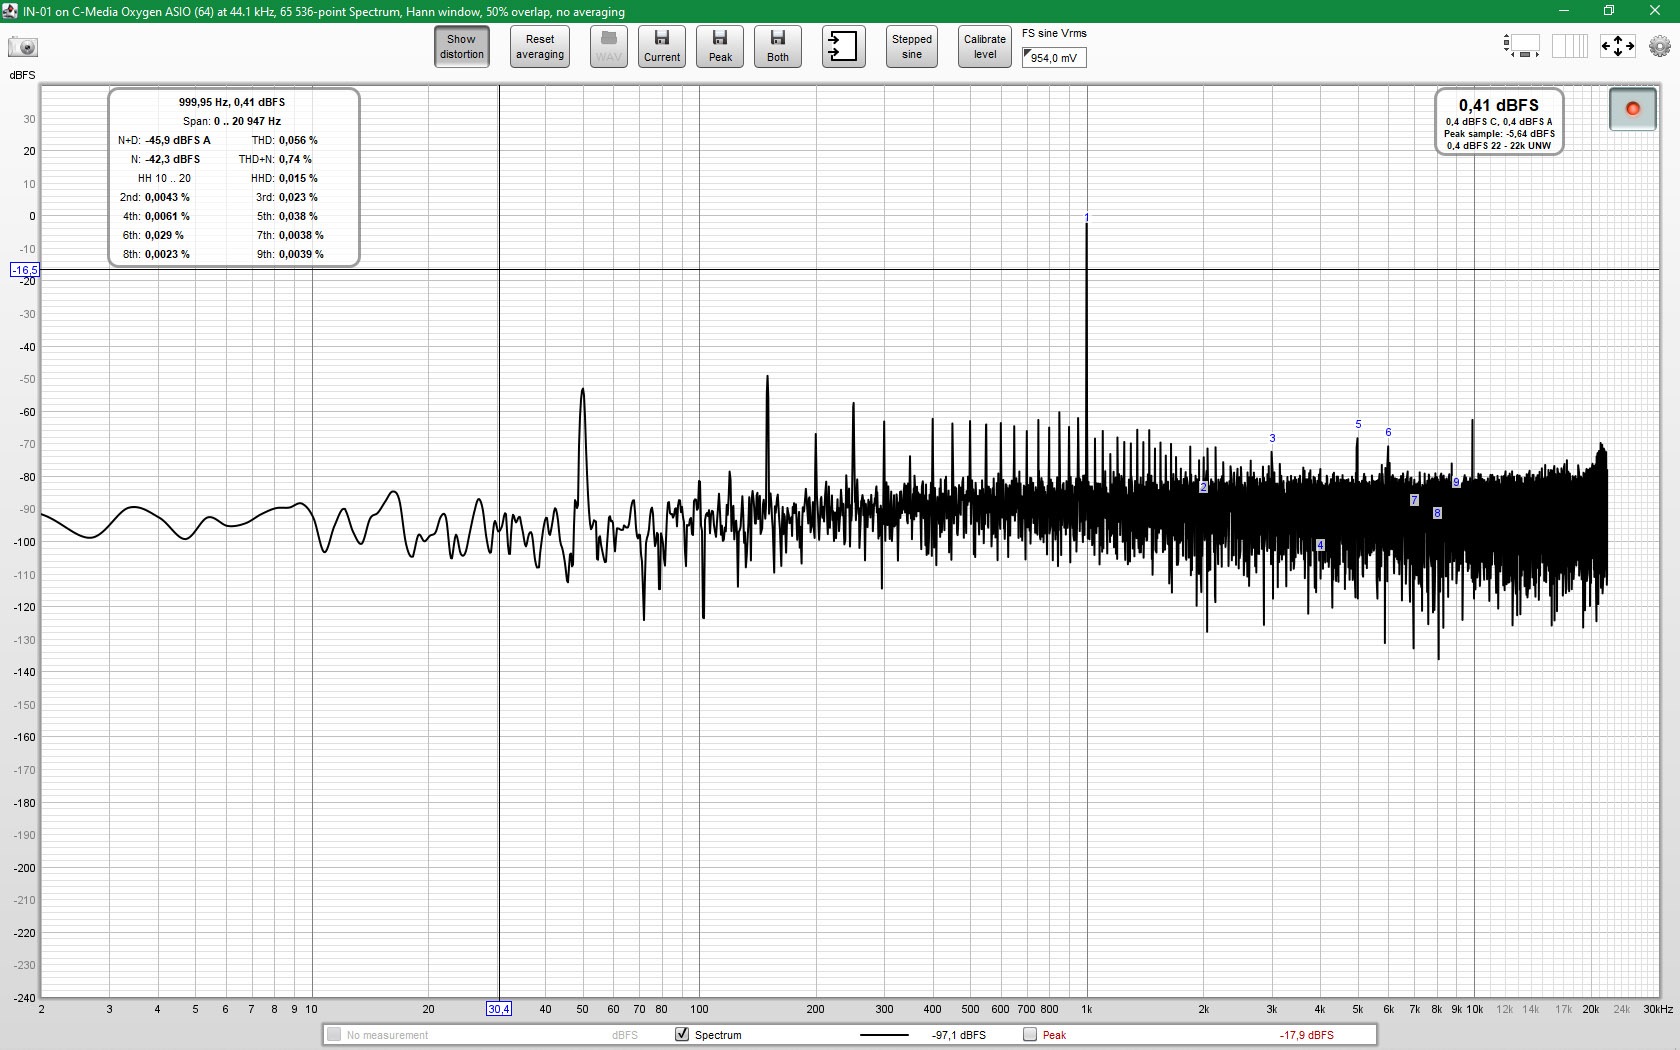Click 3rd harmonic 0,023 % value
1680x1050 pixels.
point(298,197)
